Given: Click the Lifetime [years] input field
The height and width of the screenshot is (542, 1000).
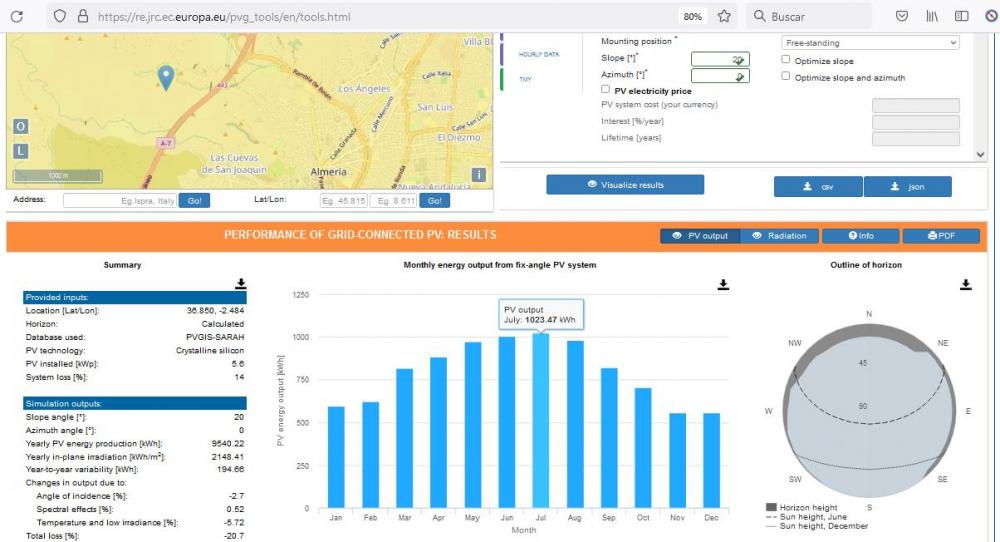Looking at the screenshot, I should click(x=916, y=139).
